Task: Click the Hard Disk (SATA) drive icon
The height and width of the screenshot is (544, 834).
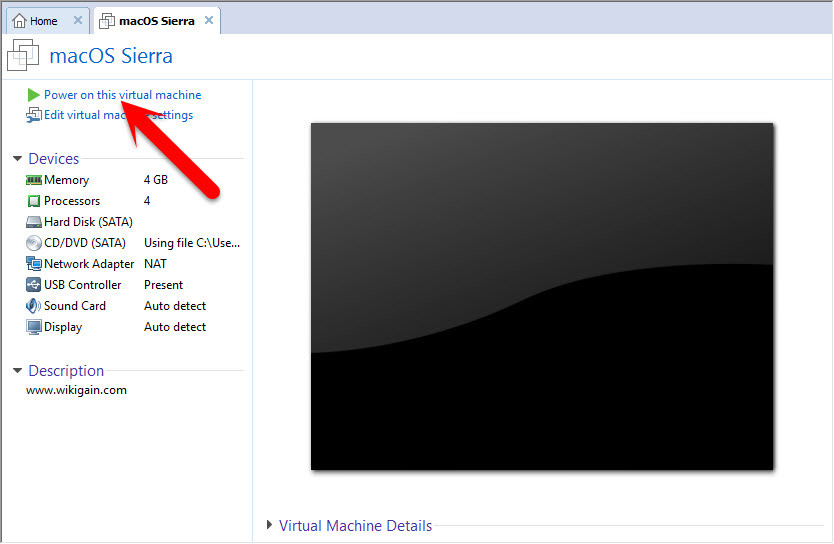Action: (x=34, y=222)
